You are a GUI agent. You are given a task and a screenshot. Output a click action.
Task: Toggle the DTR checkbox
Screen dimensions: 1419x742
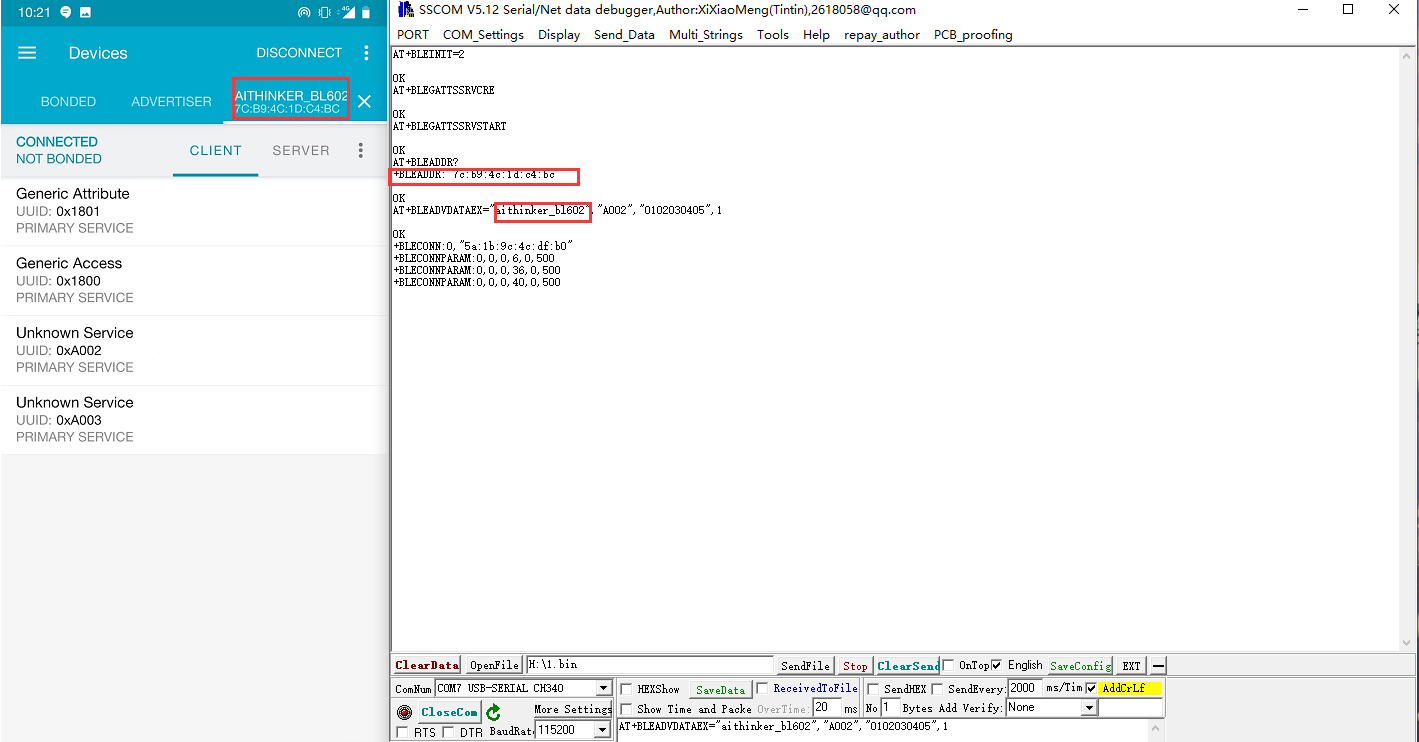(448, 733)
